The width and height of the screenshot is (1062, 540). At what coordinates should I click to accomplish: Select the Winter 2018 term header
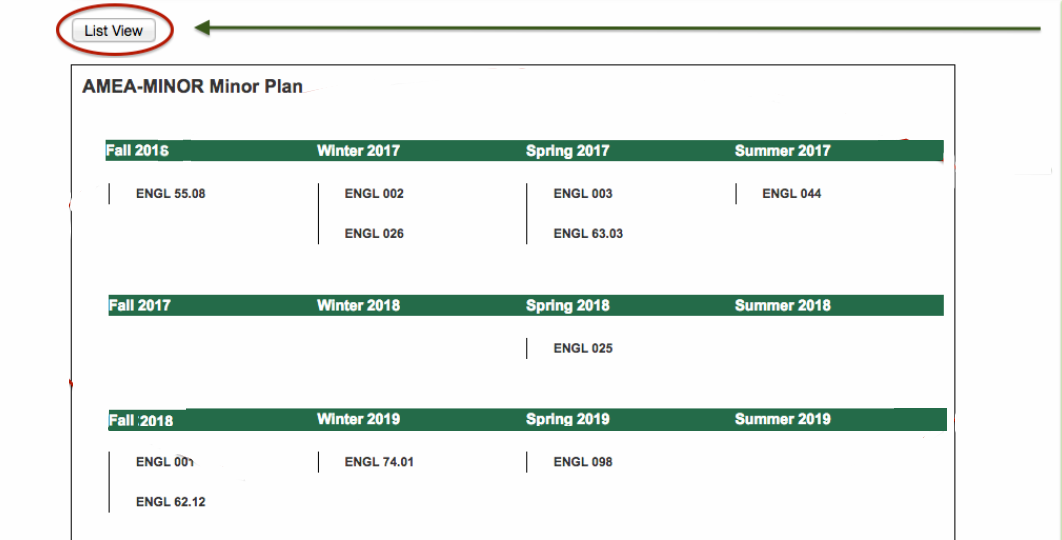[358, 305]
